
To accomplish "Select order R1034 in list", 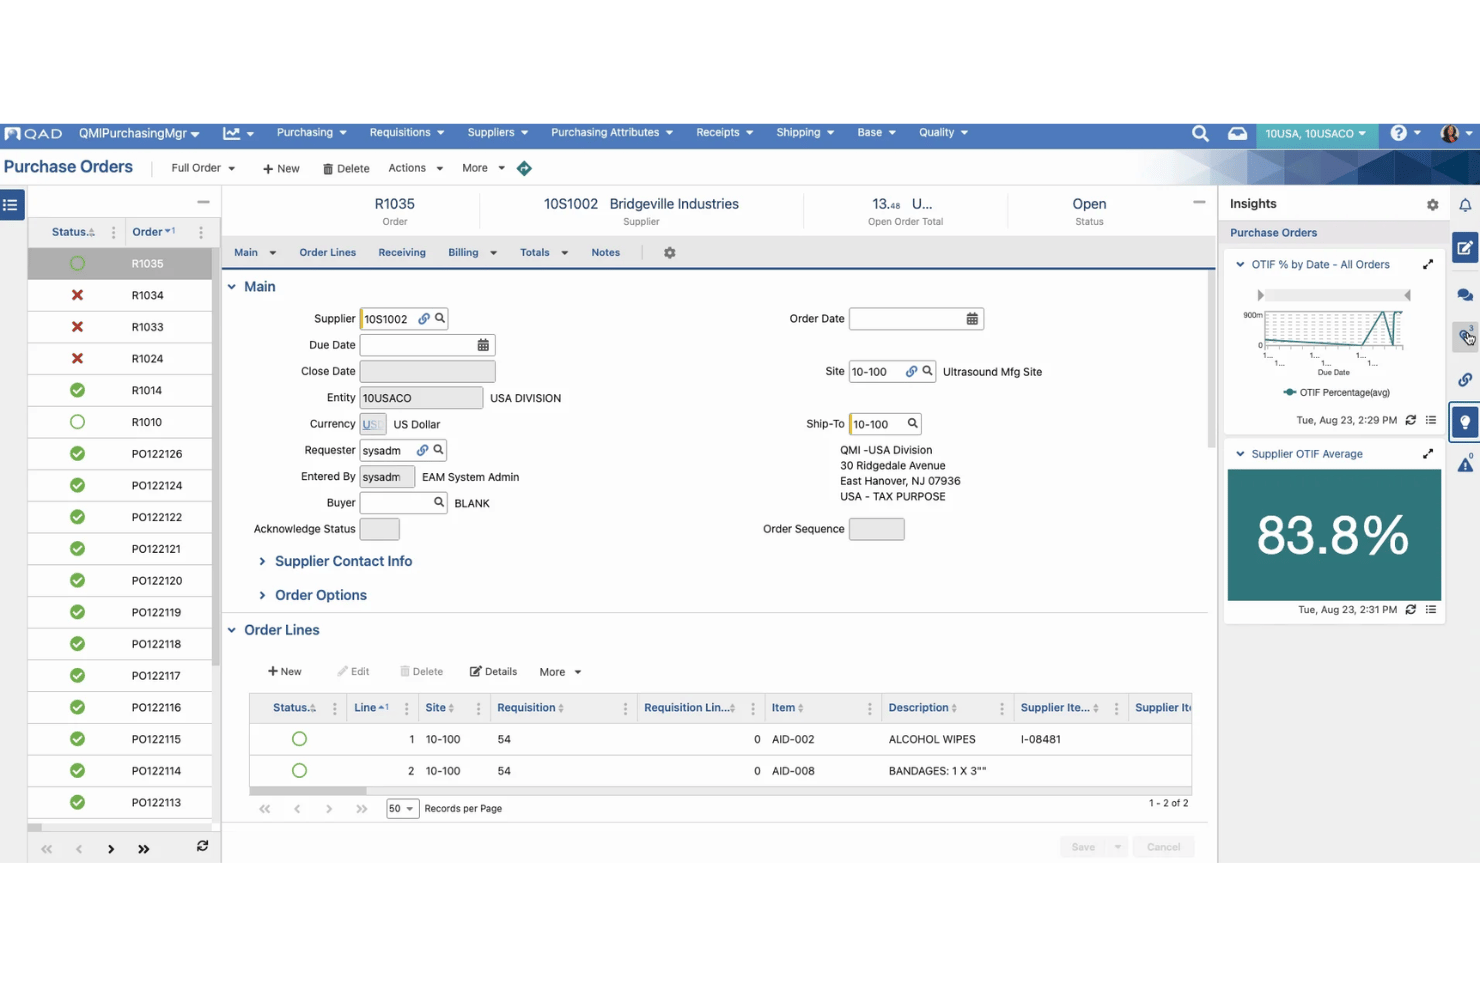I will point(120,295).
